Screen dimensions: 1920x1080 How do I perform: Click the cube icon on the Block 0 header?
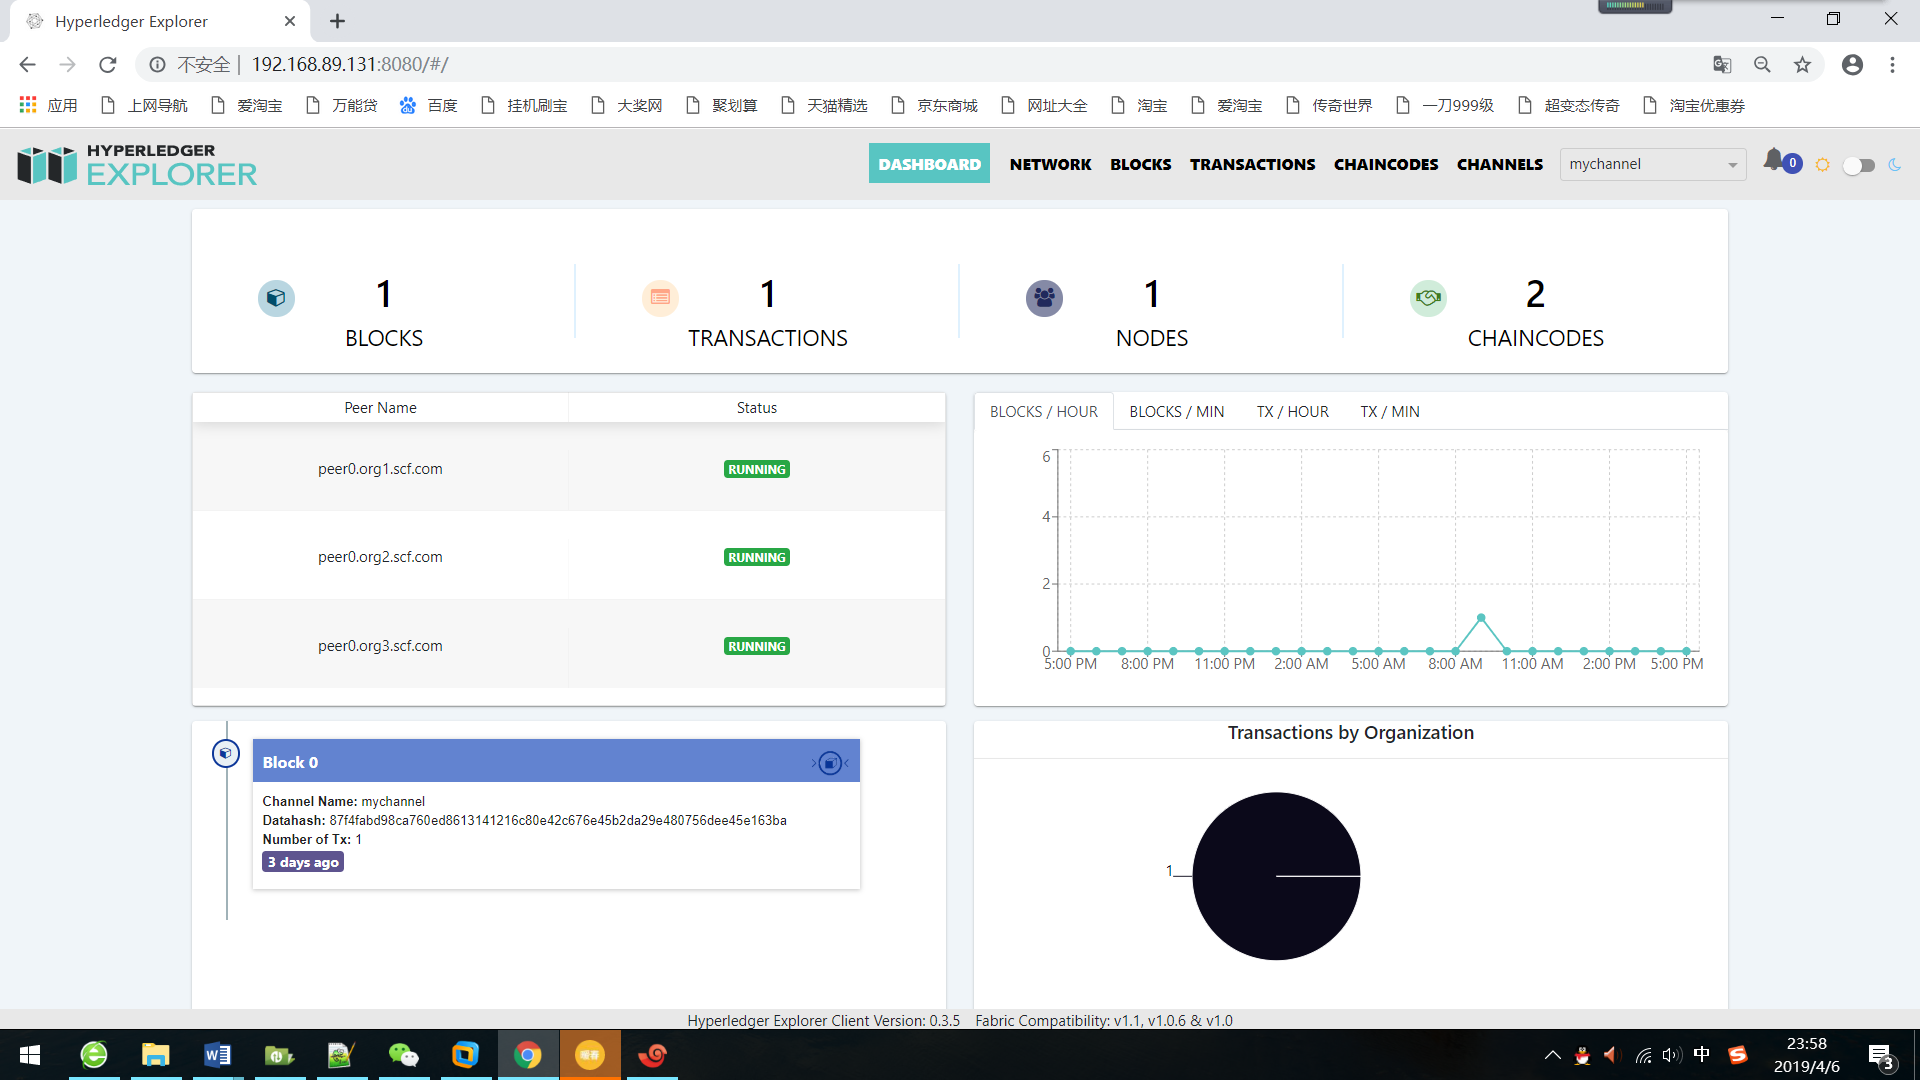[x=830, y=762]
